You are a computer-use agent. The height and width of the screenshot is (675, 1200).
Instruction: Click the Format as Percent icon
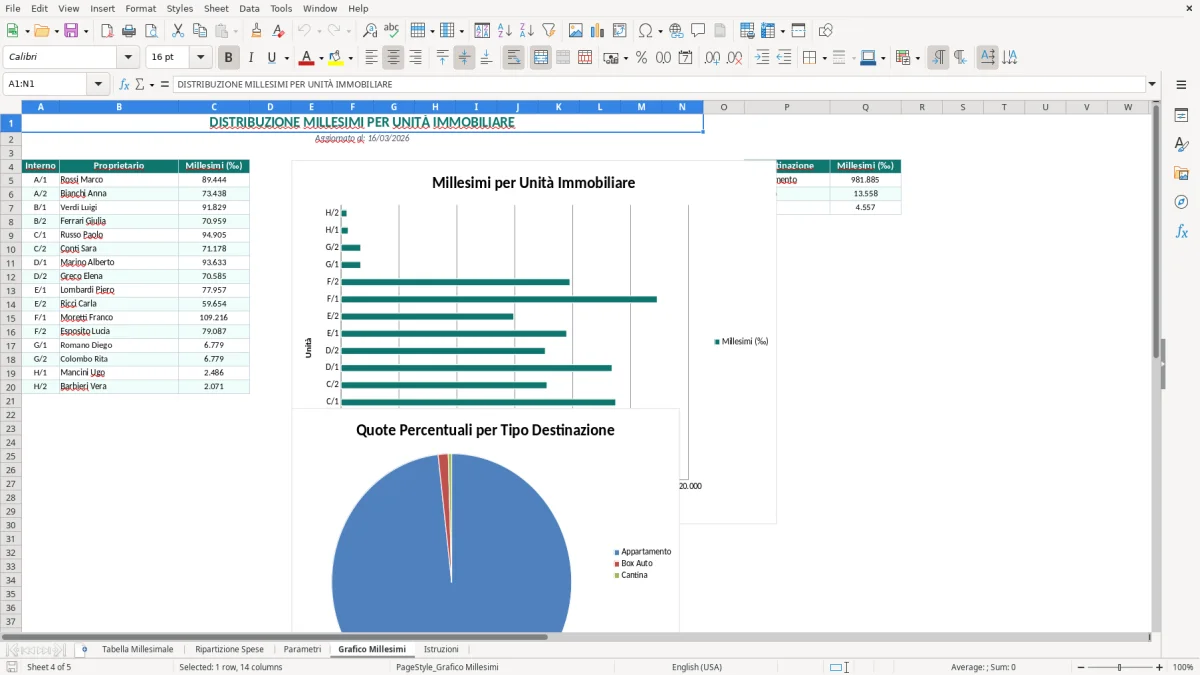coord(641,58)
